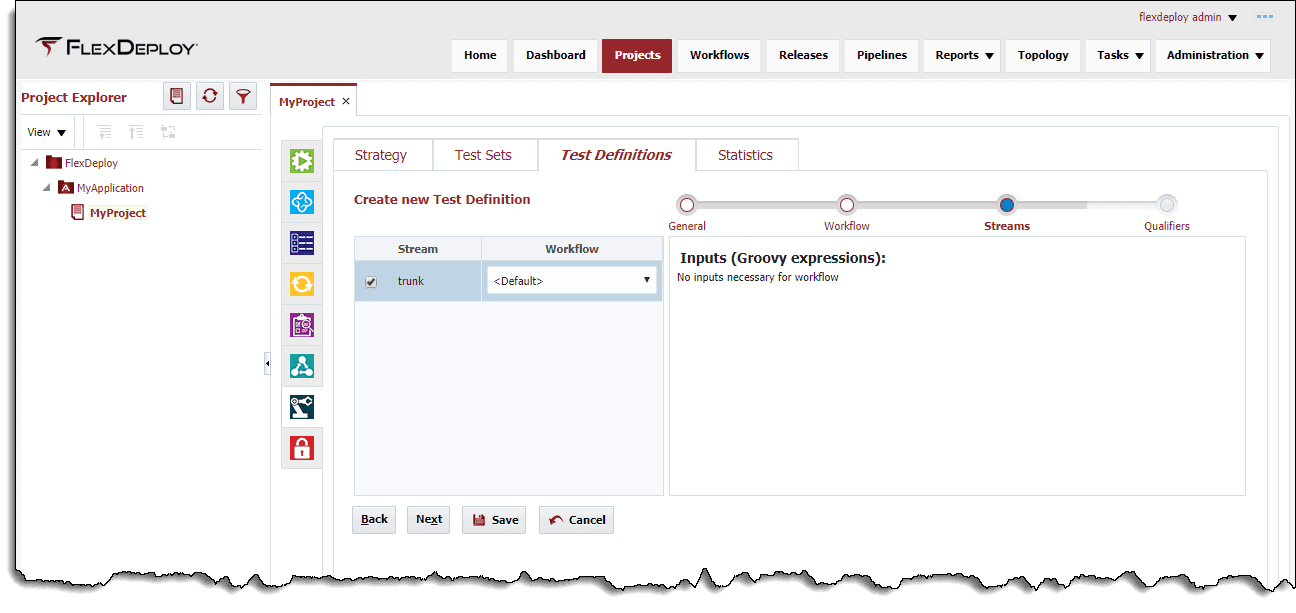Click the FlexDeploy logo

click(x=116, y=47)
